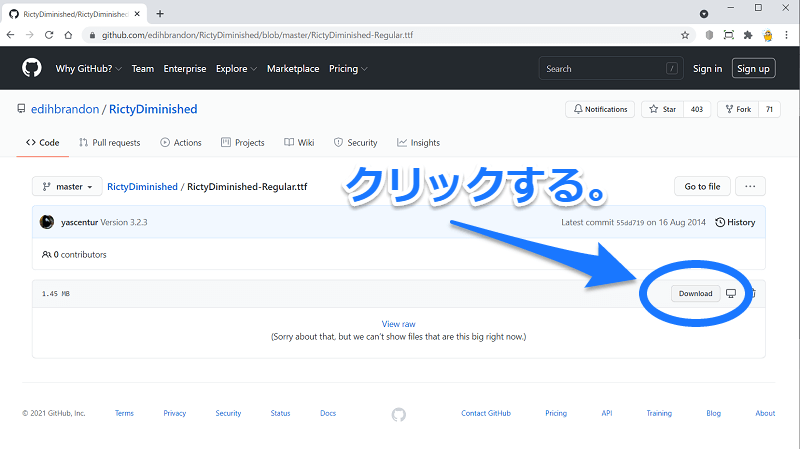Open the commit History link

click(x=735, y=222)
